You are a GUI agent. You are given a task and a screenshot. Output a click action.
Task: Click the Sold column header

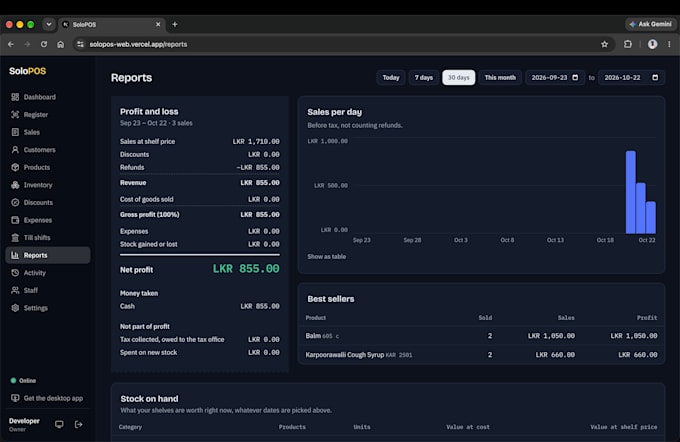pyautogui.click(x=485, y=318)
